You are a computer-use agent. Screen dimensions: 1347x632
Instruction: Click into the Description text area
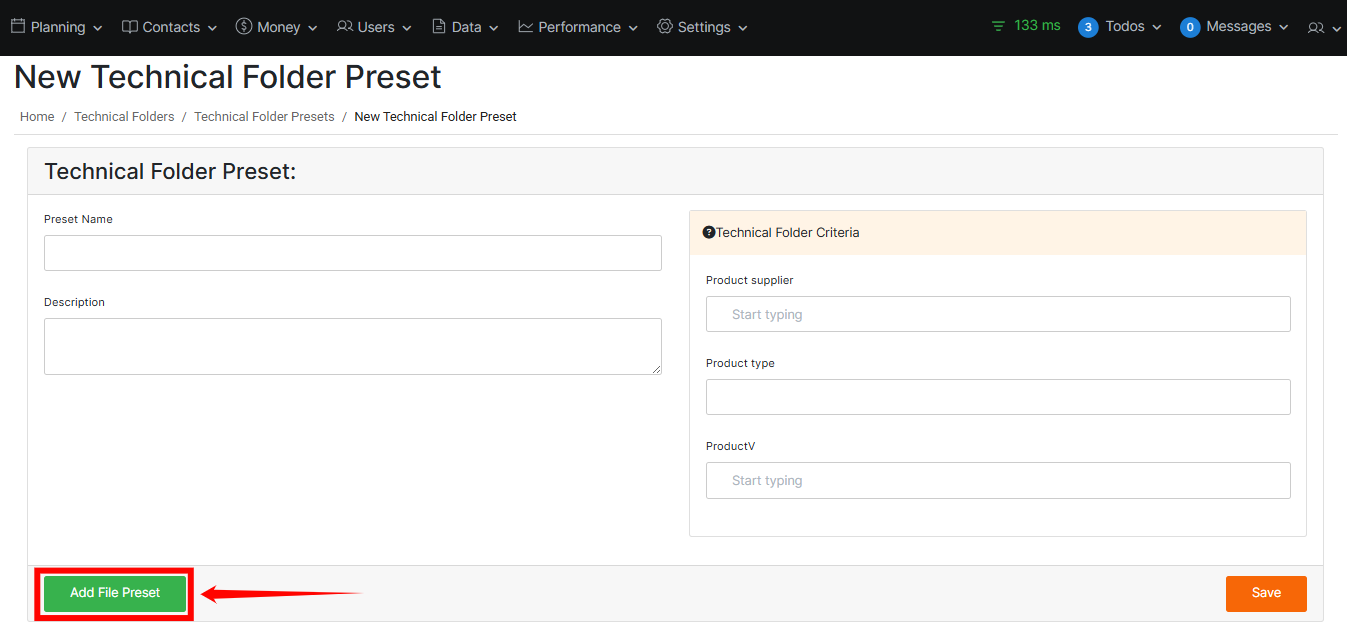pos(353,346)
